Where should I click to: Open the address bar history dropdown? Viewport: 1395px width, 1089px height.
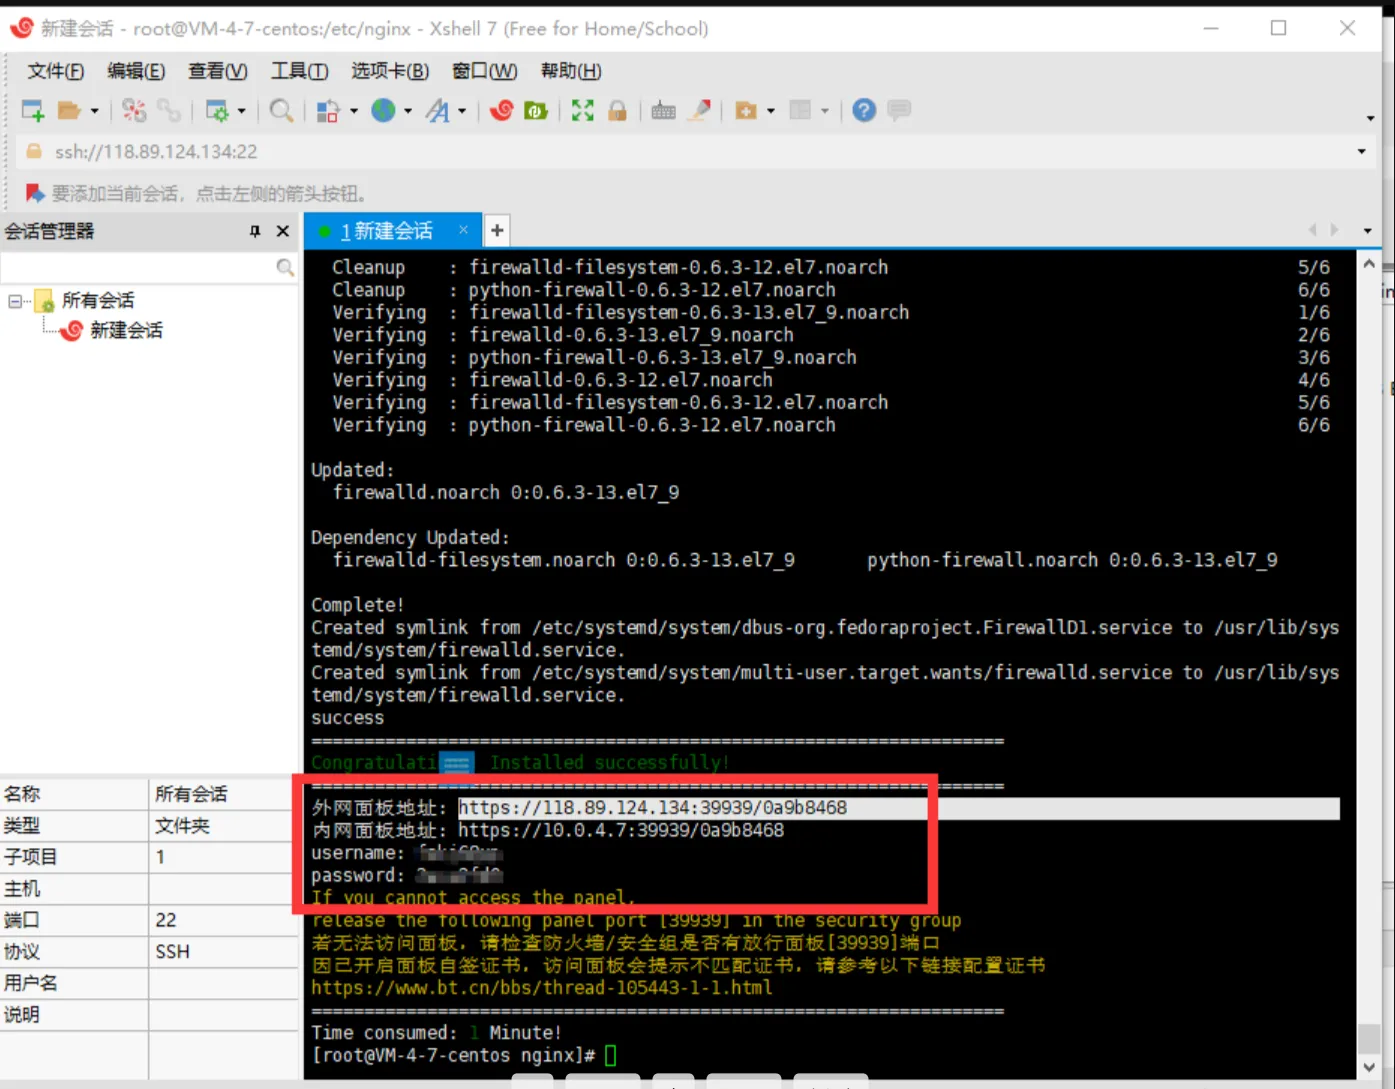pos(1361,152)
